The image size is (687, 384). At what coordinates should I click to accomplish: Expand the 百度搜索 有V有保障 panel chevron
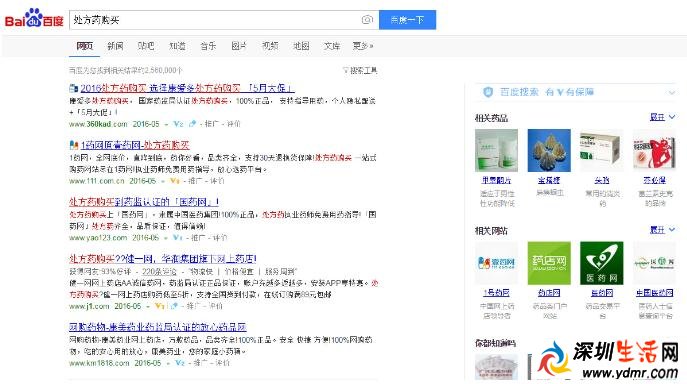click(672, 92)
